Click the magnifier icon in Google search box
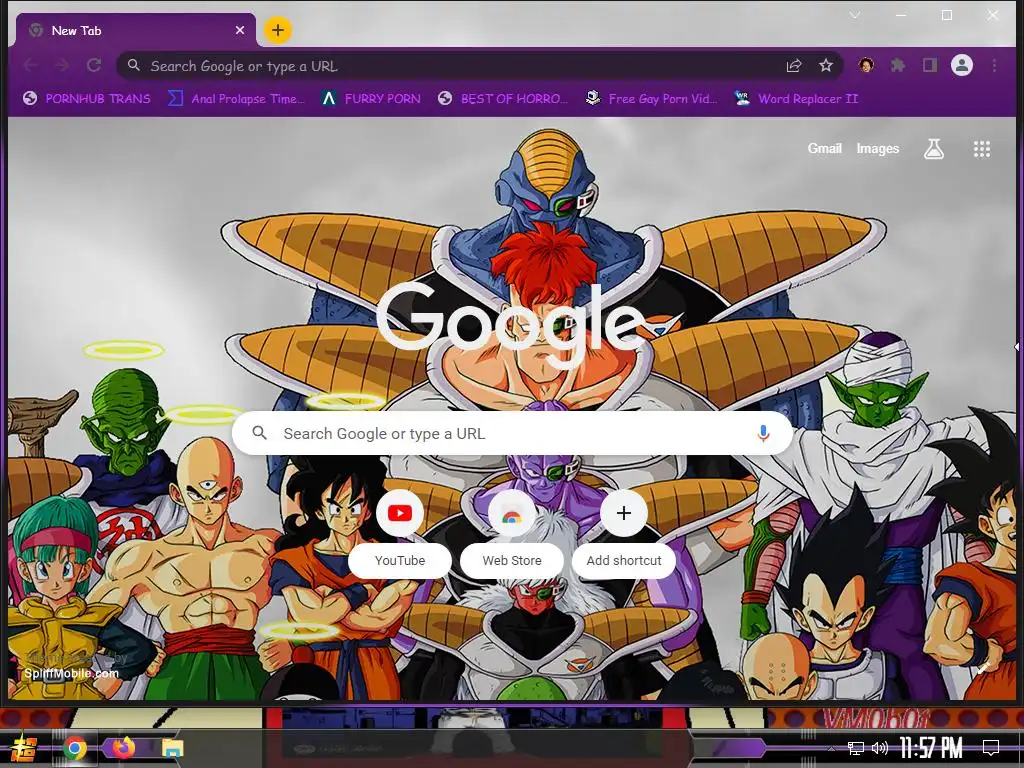The height and width of the screenshot is (768, 1024). (x=259, y=433)
